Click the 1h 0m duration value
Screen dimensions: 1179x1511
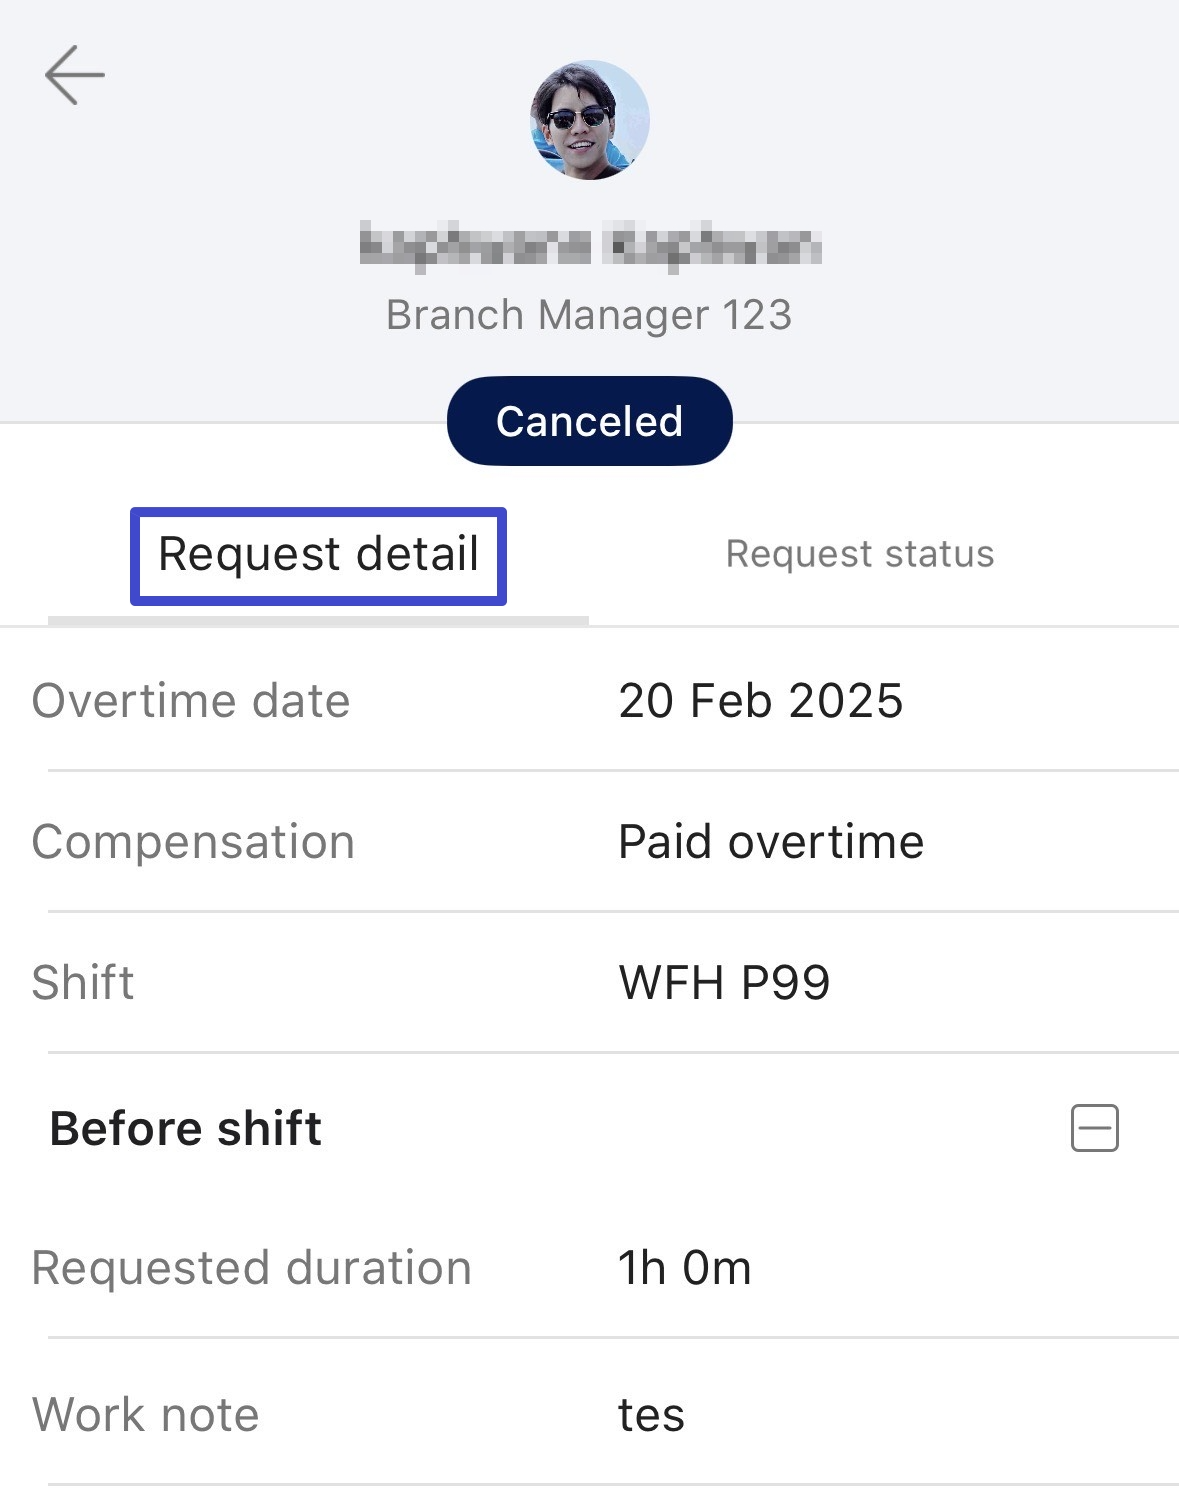click(684, 1268)
